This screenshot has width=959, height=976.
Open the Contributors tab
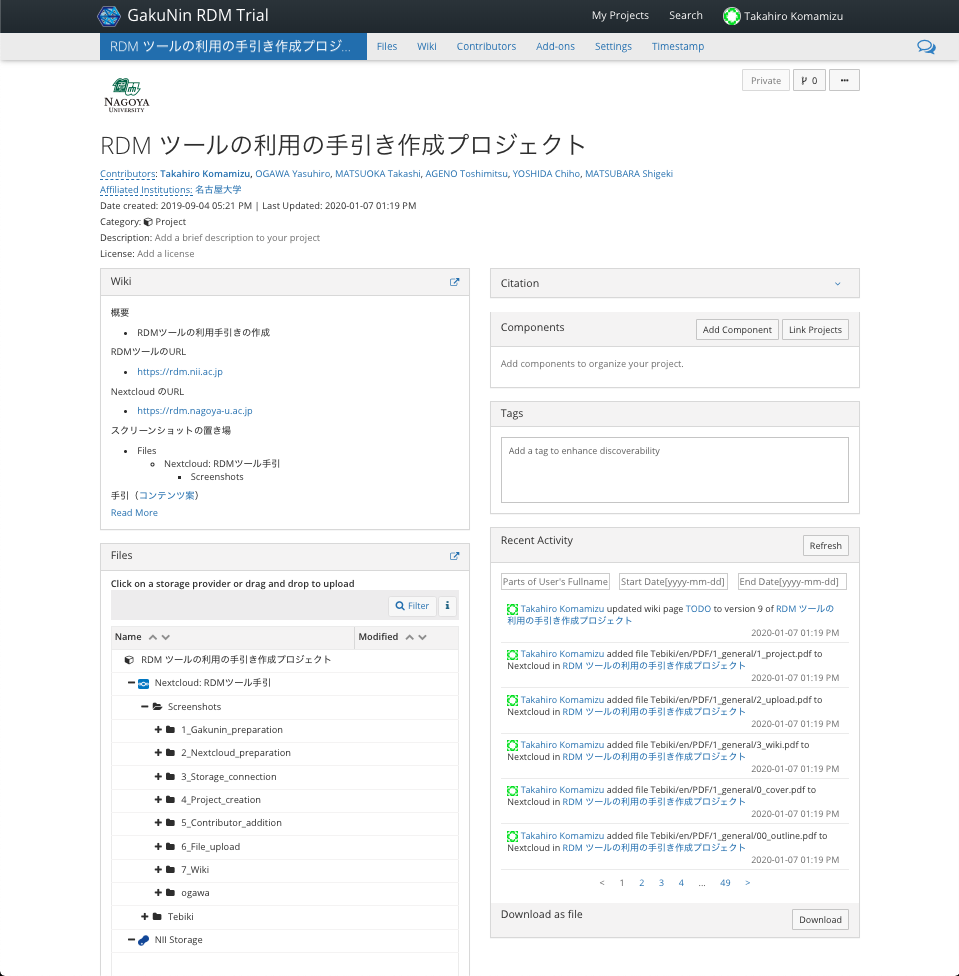[x=486, y=47]
